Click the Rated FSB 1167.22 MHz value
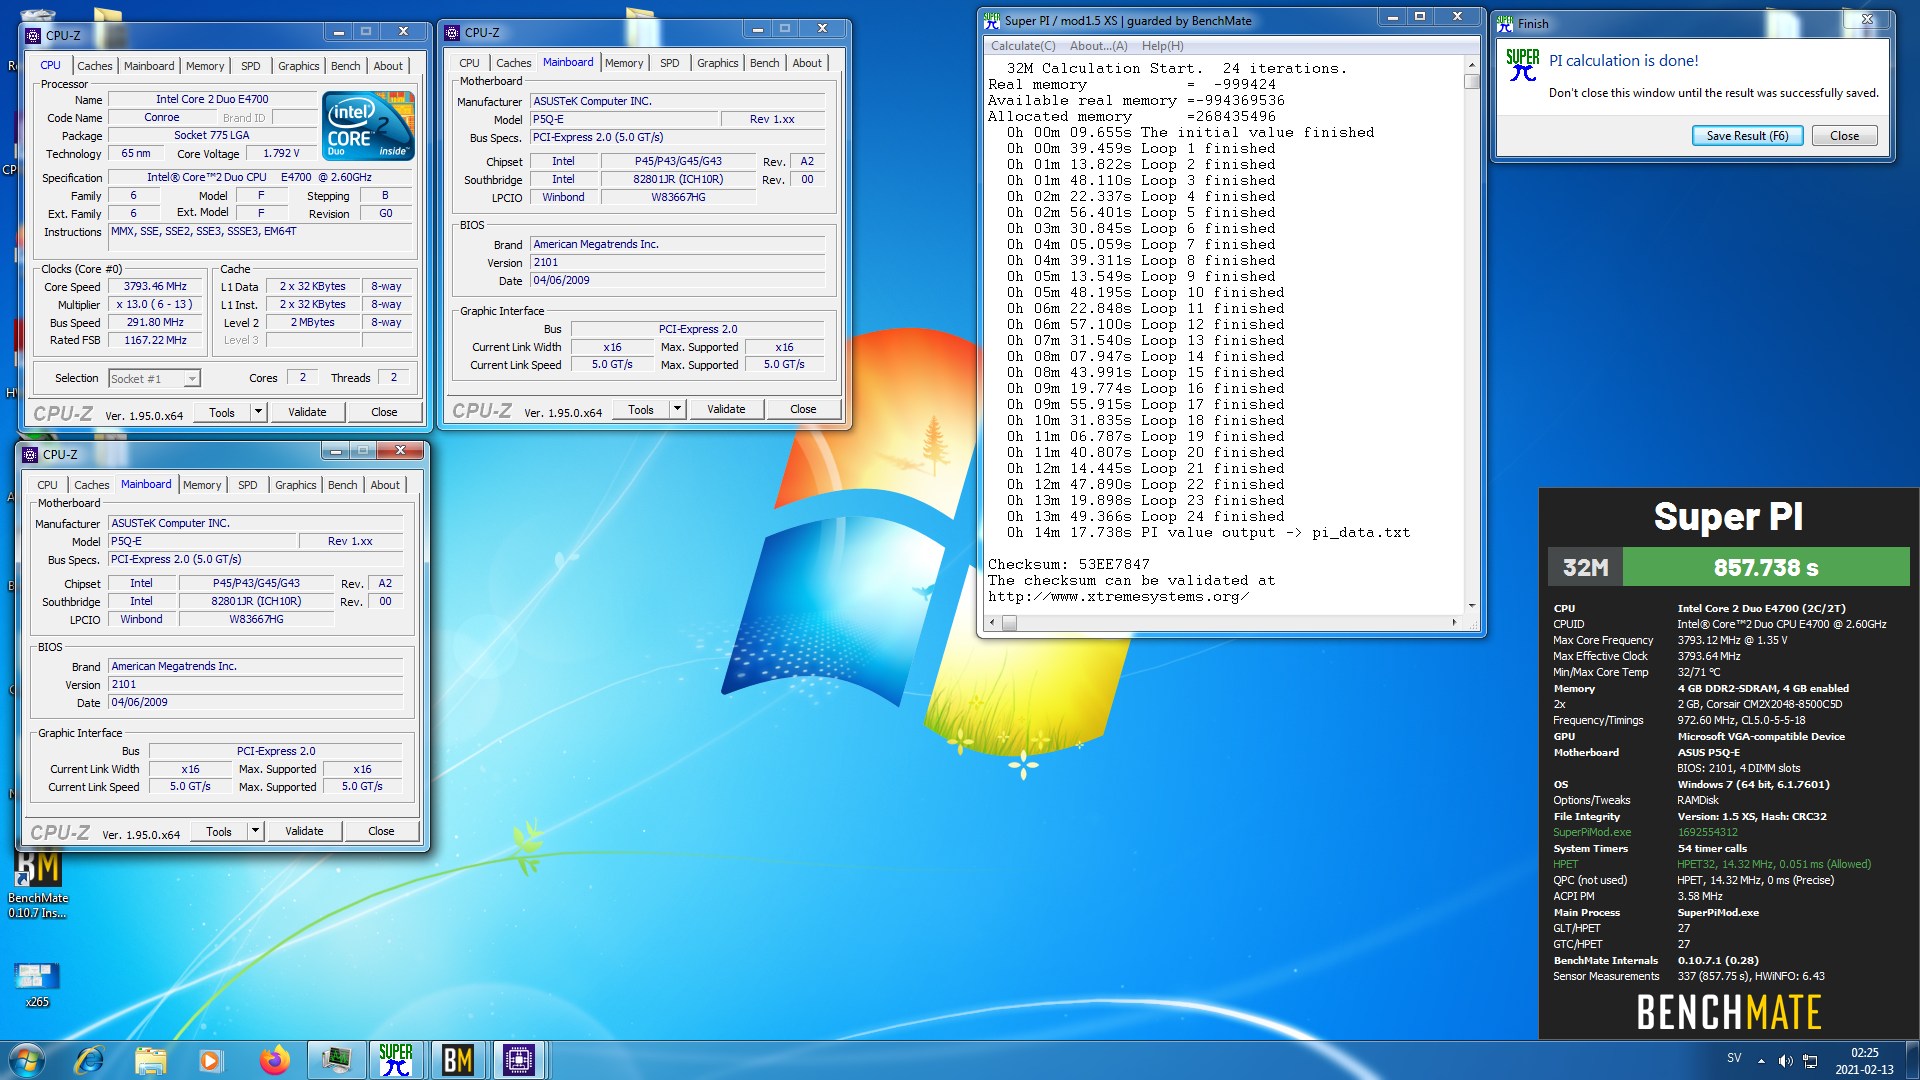This screenshot has width=1920, height=1080. pyautogui.click(x=155, y=340)
